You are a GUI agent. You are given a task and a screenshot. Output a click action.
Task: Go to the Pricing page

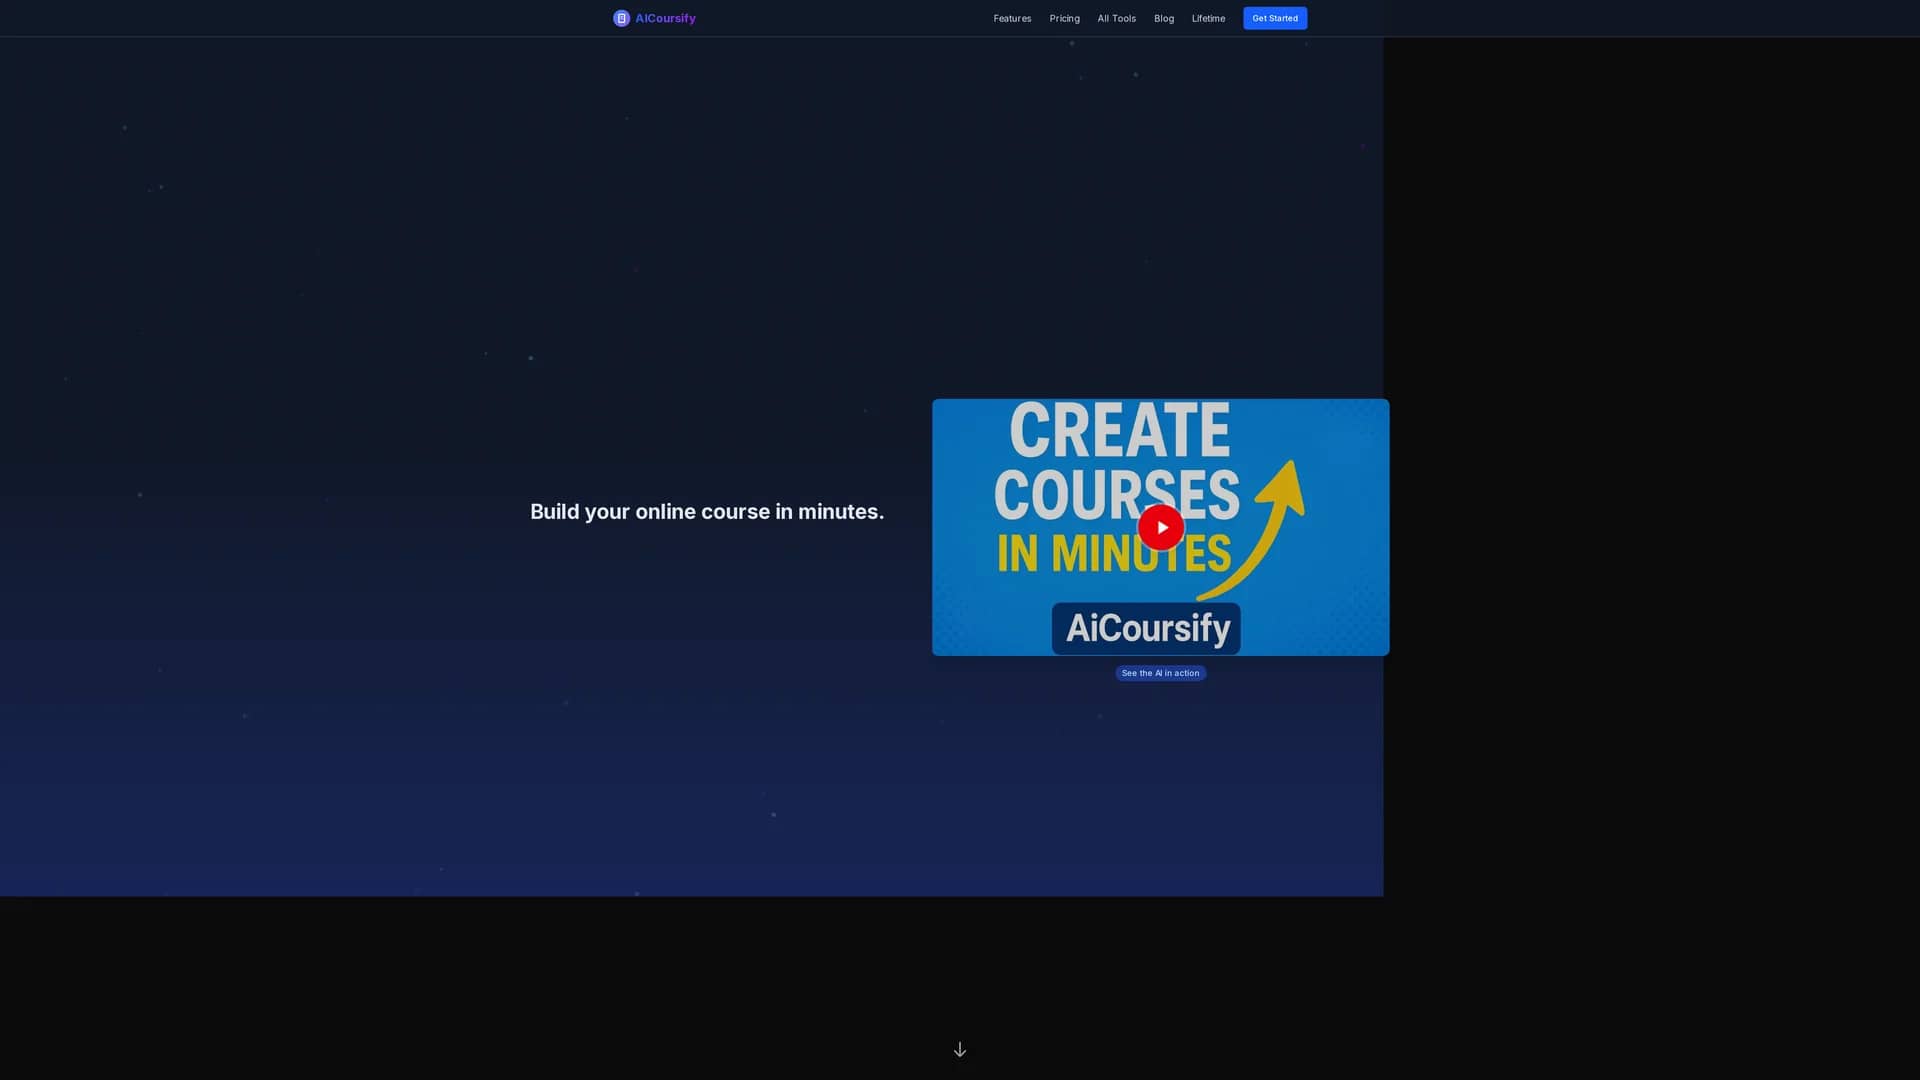(1064, 18)
